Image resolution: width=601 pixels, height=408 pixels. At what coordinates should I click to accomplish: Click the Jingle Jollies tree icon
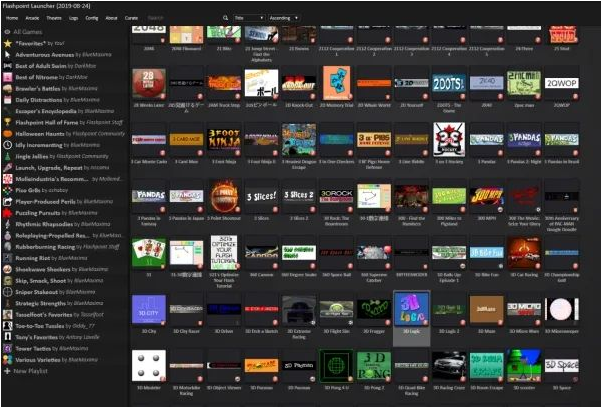pyautogui.click(x=8, y=156)
